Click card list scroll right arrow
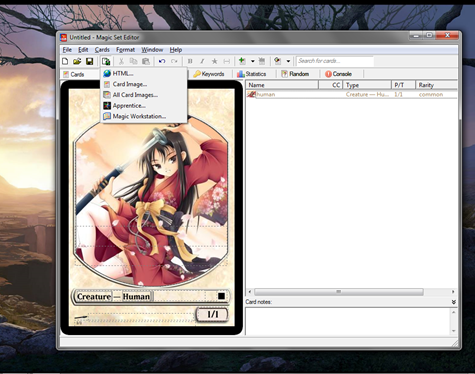Screen dimensions: 475x374 [x=453, y=292]
